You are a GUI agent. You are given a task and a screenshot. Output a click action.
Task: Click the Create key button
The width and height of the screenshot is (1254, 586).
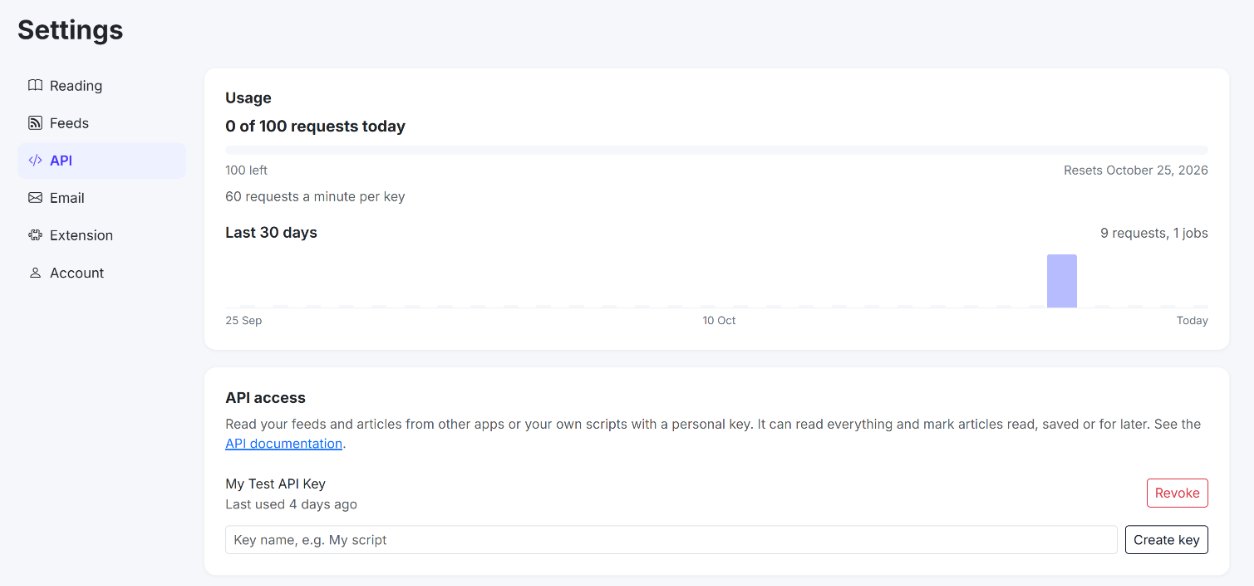[1166, 540]
